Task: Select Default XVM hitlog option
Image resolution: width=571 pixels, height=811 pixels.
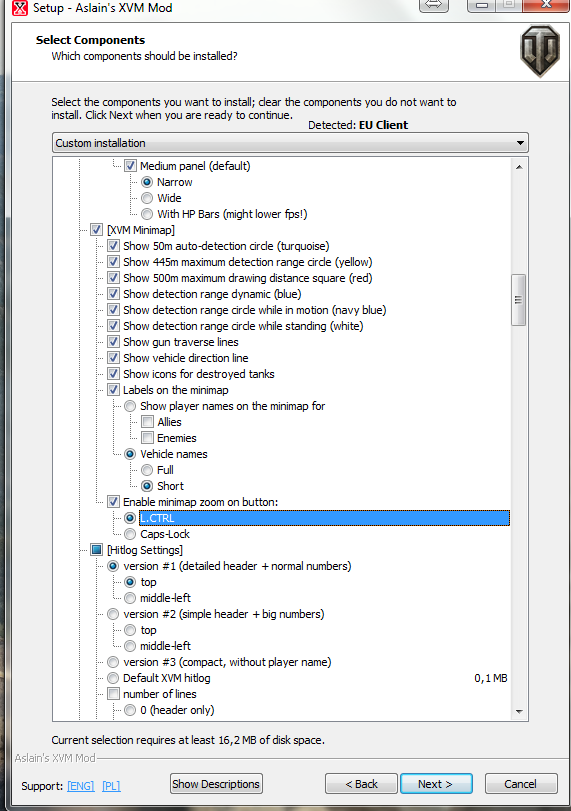Action: pos(113,678)
